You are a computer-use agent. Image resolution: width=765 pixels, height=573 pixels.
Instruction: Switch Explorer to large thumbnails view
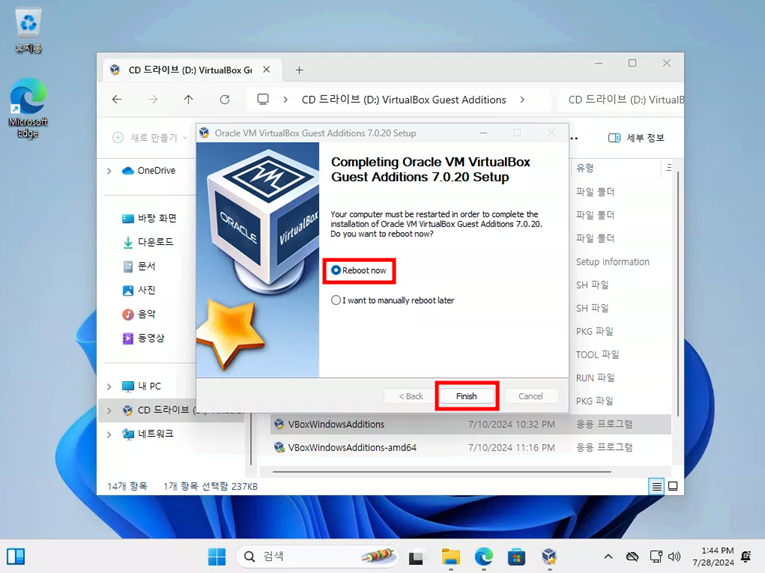click(673, 487)
